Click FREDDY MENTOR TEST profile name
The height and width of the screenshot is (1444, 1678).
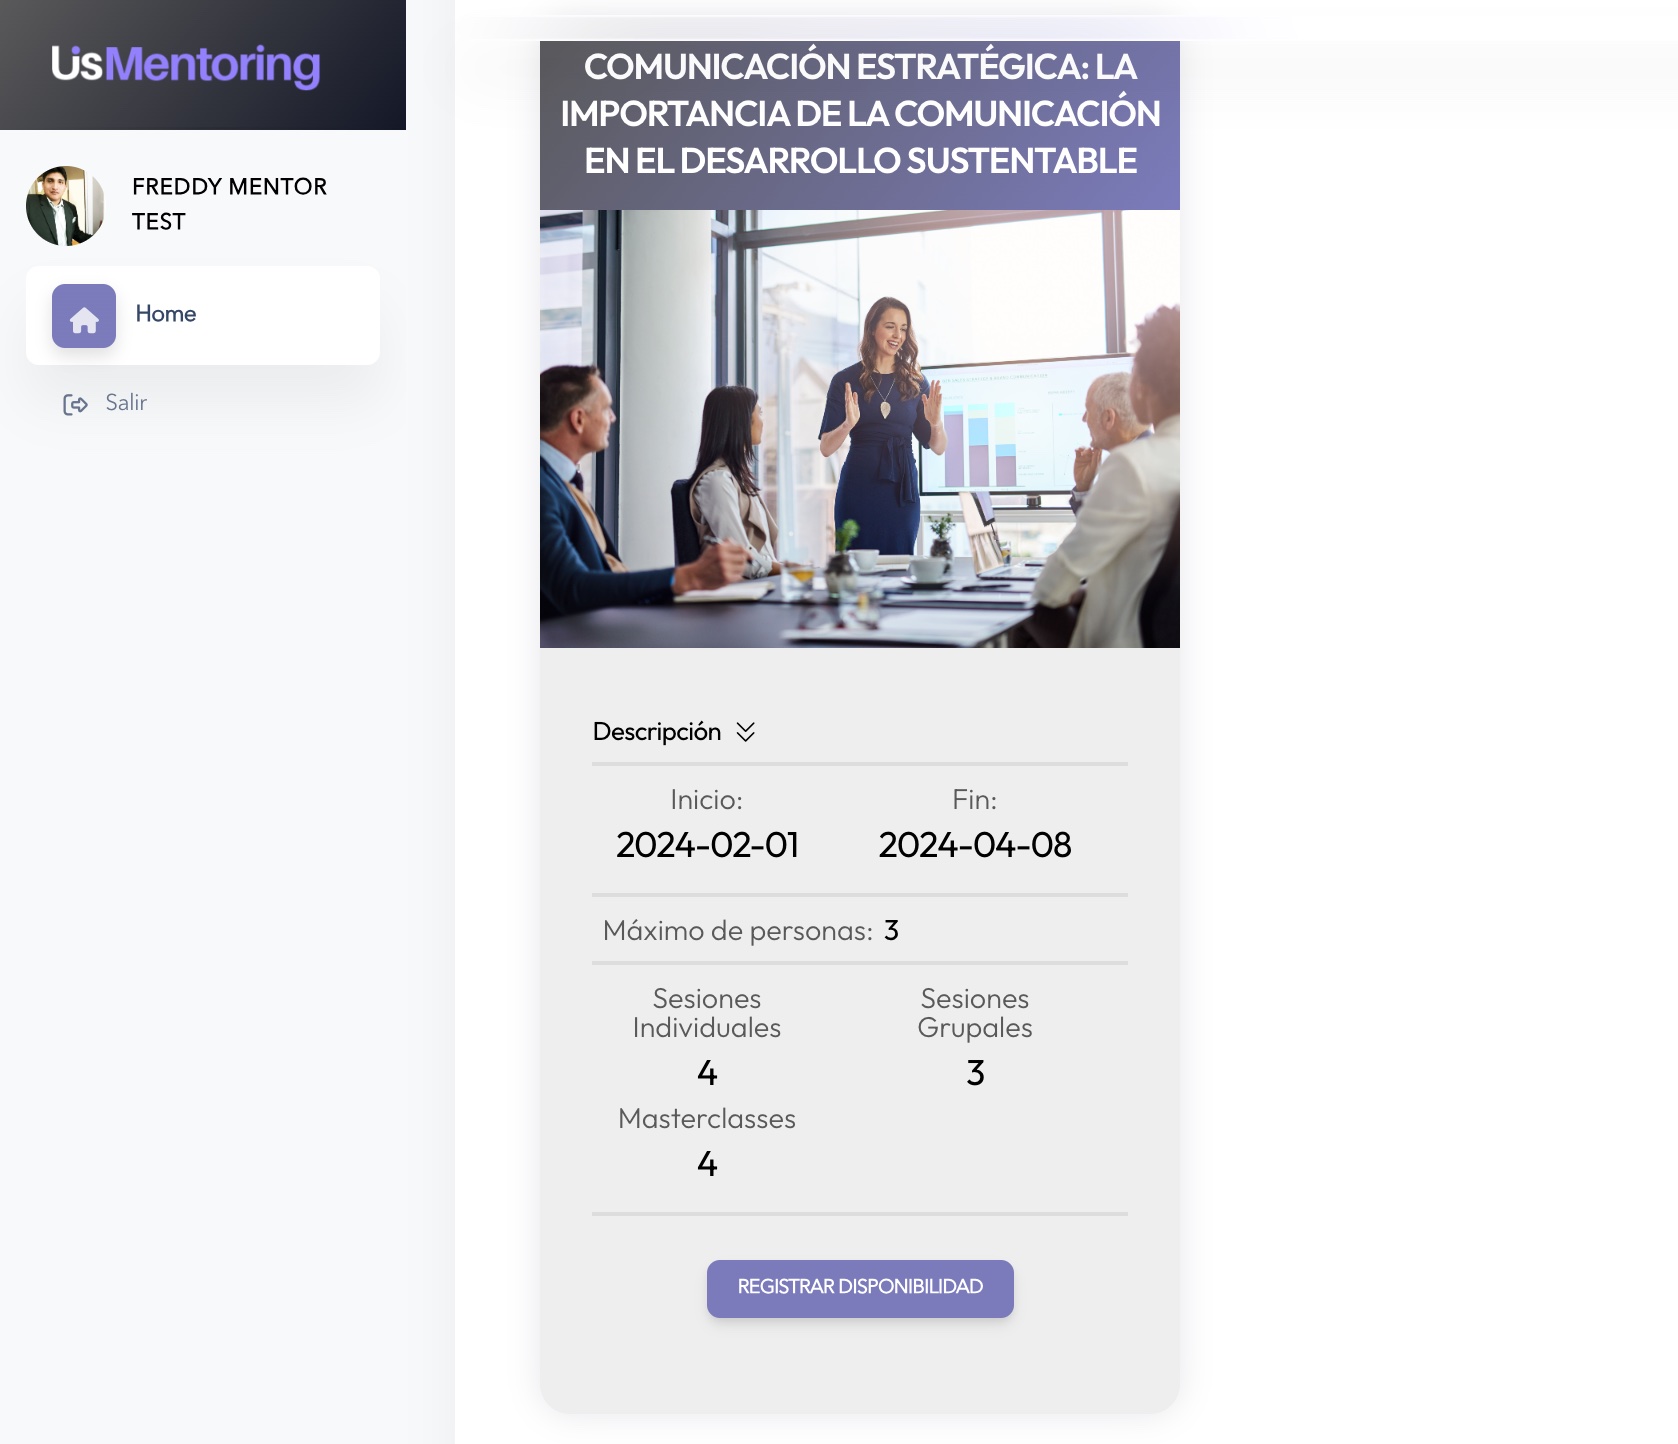[229, 204]
